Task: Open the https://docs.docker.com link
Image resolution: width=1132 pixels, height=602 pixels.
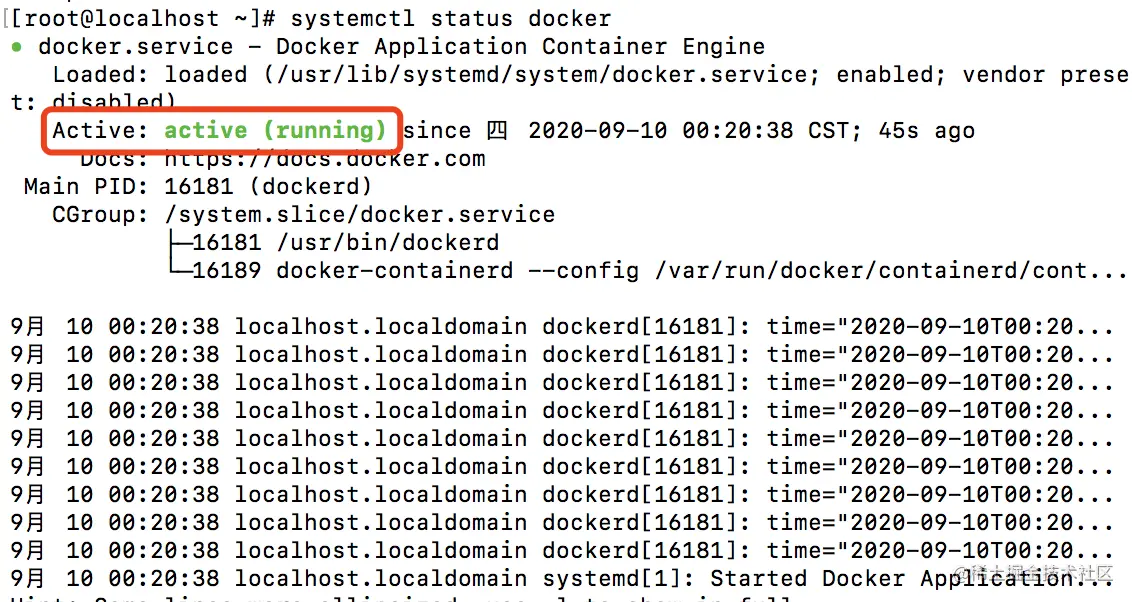Action: point(324,158)
